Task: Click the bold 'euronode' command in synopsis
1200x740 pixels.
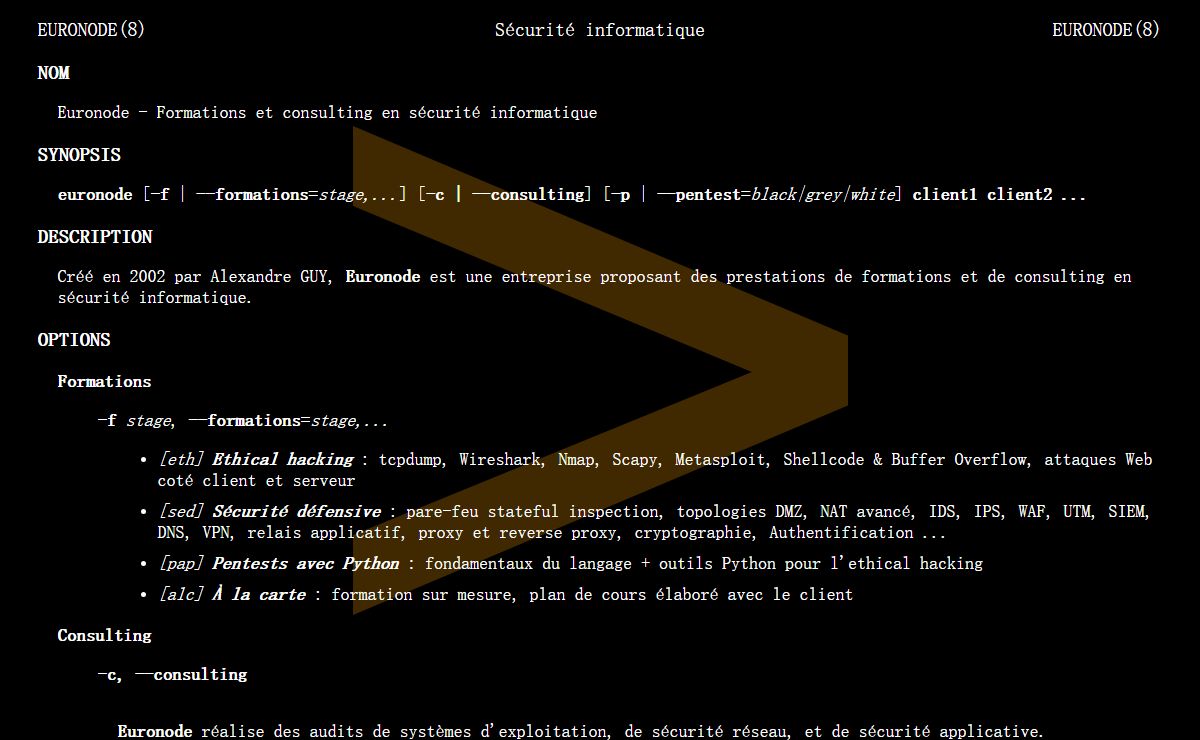Action: [95, 195]
